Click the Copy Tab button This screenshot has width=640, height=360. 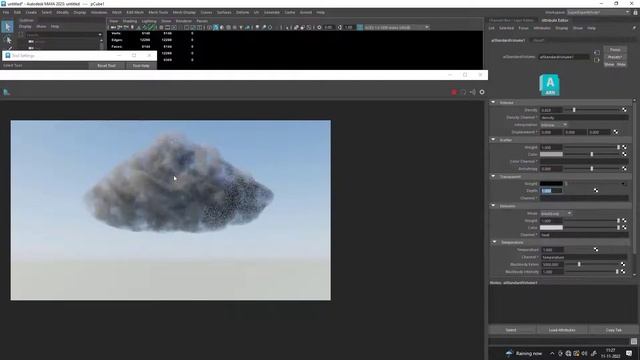point(613,330)
